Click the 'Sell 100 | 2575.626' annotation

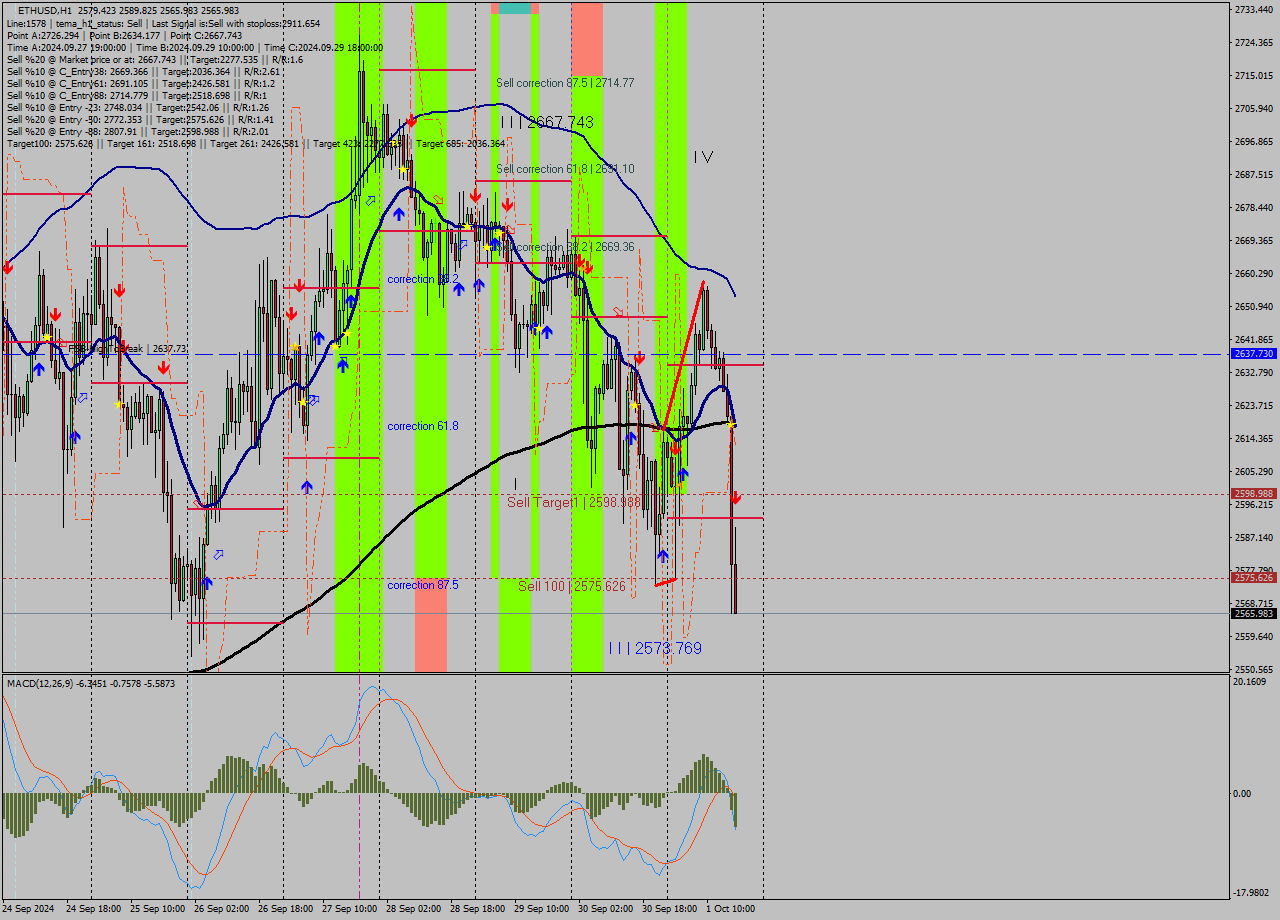tap(572, 586)
